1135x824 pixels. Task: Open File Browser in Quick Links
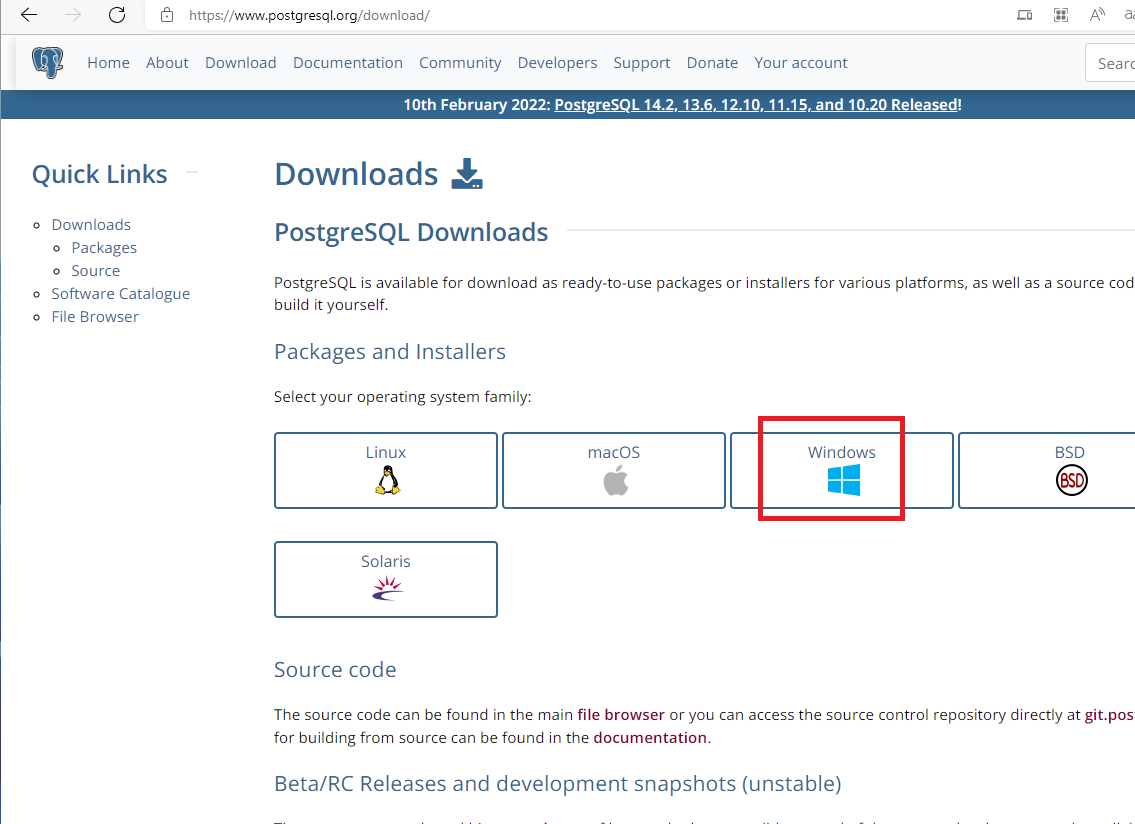(x=95, y=316)
